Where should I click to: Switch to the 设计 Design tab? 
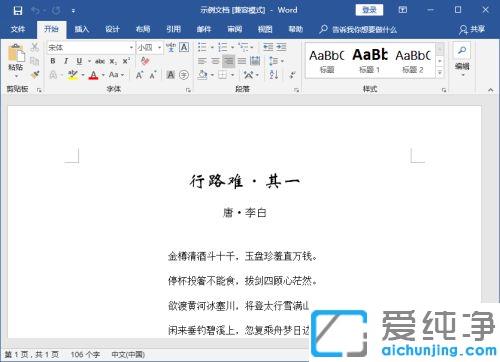[x=112, y=29]
